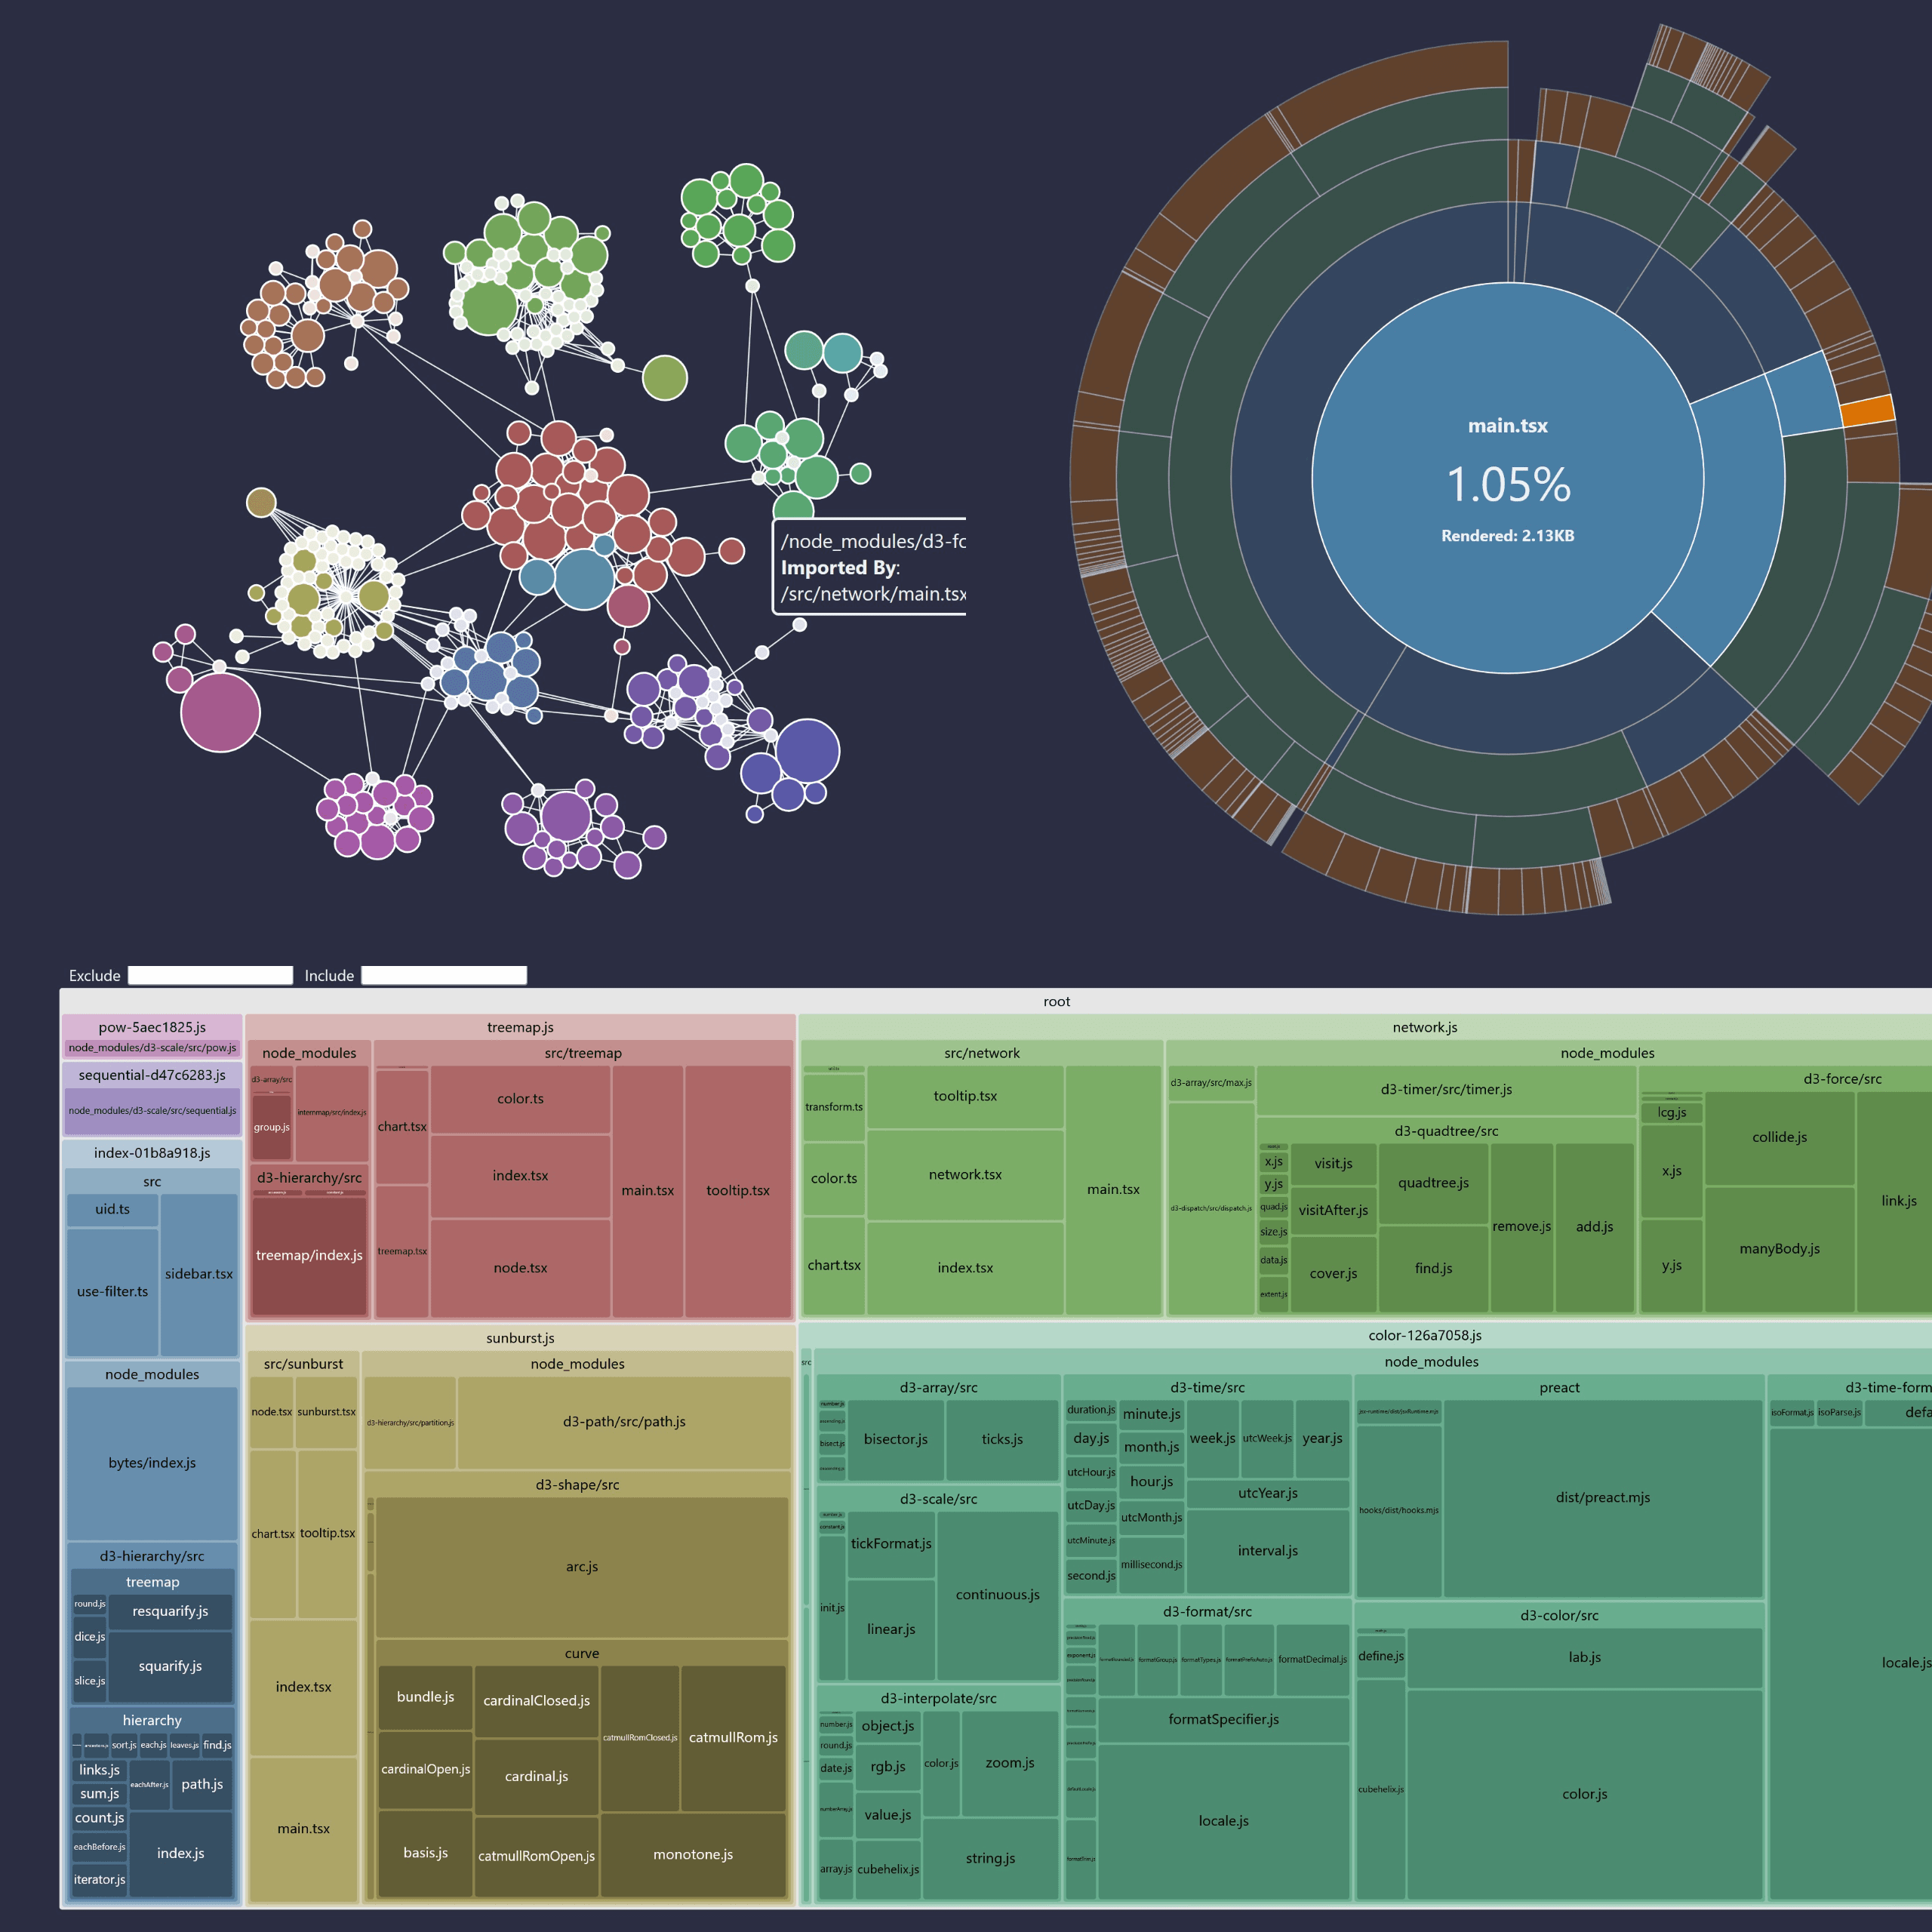Click the network.tsx cell
The width and height of the screenshot is (1932, 1932).
pos(965,1175)
